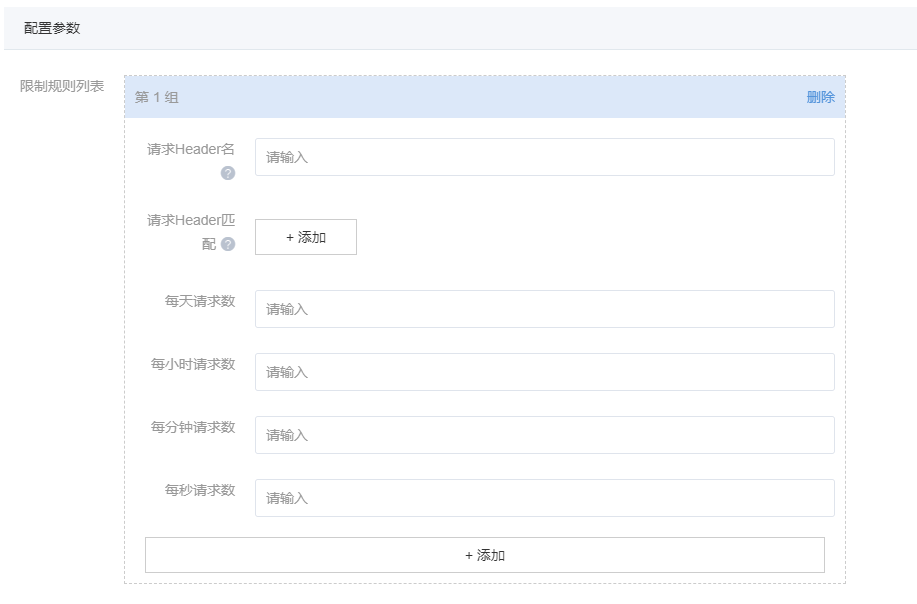Click the 每分钟请求数 label text
Image resolution: width=917 pixels, height=604 pixels.
pos(193,427)
